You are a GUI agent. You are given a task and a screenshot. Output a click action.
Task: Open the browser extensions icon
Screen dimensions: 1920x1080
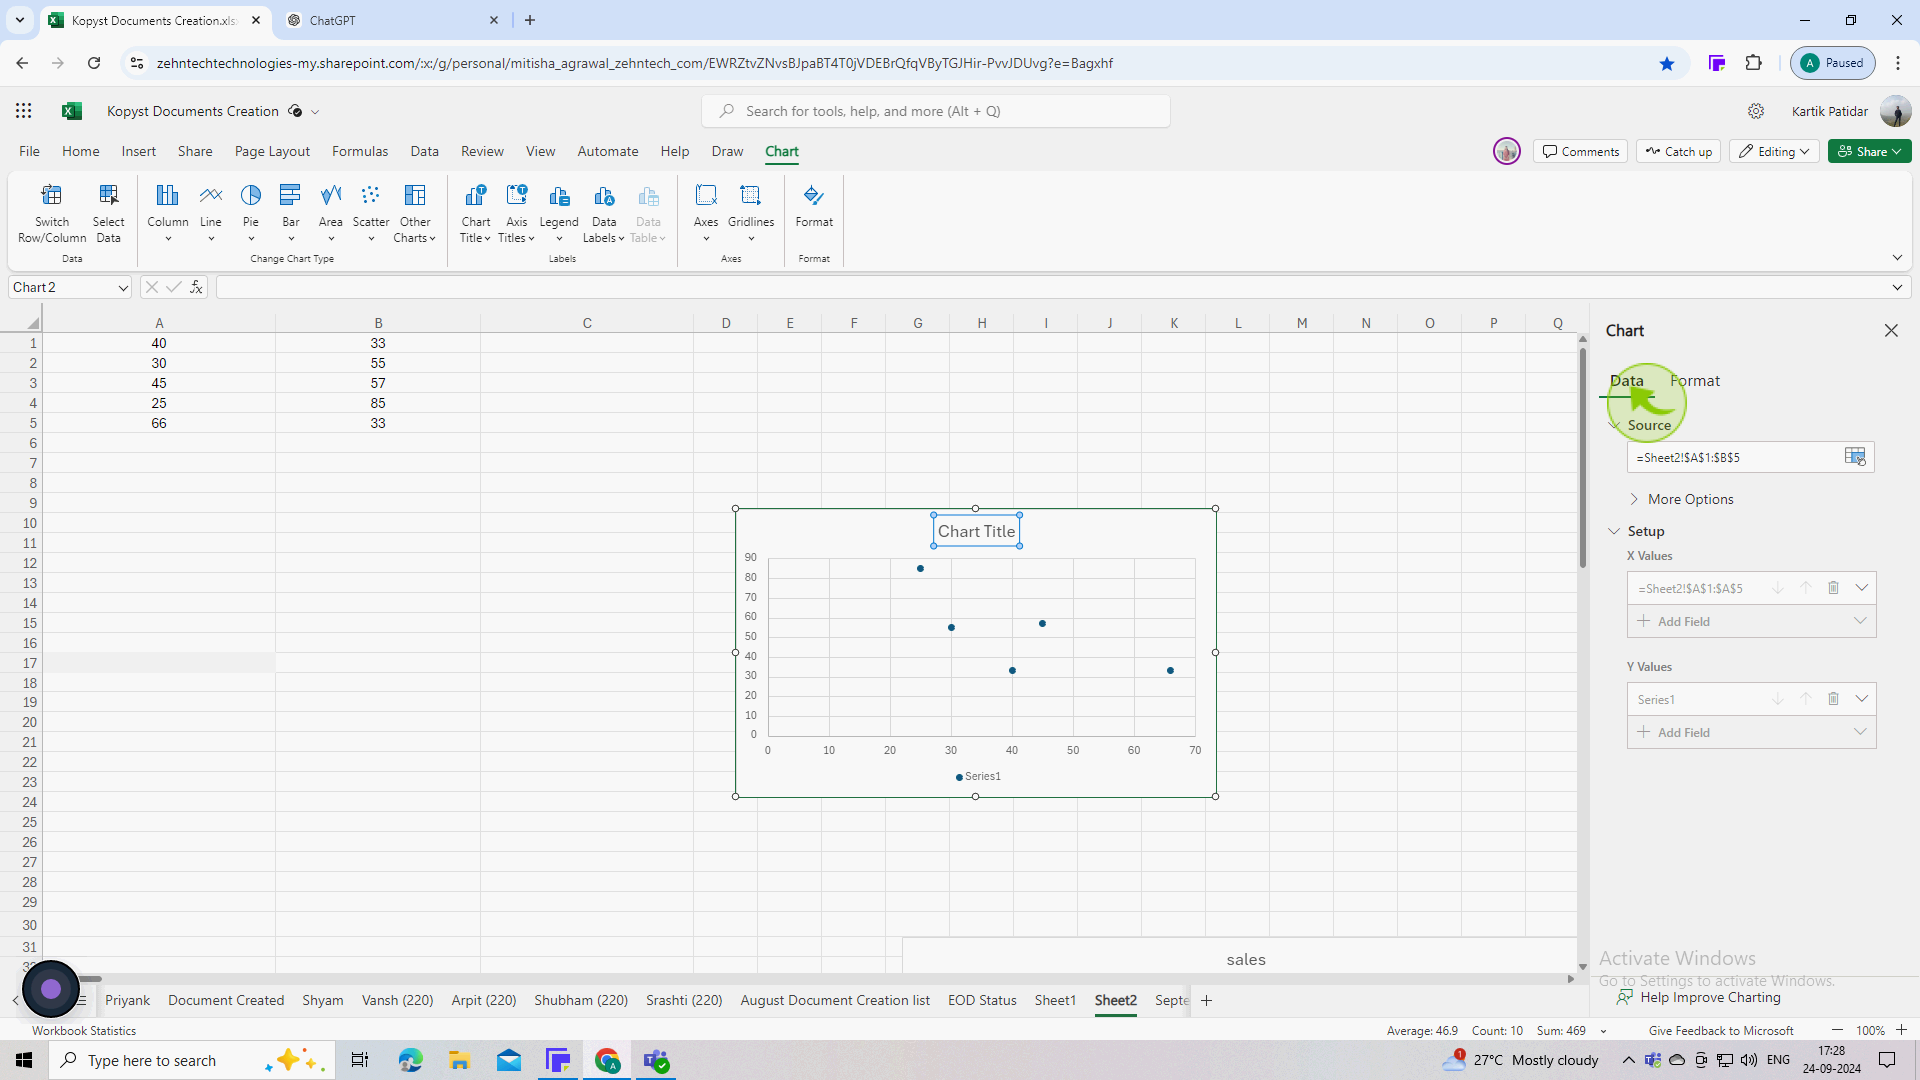pos(1754,63)
